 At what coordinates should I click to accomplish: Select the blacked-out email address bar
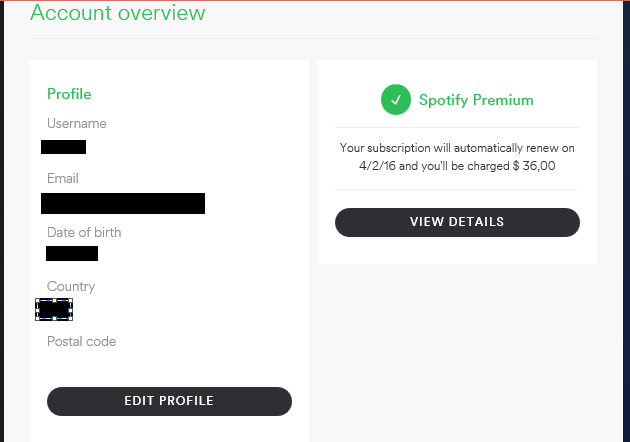(123, 203)
